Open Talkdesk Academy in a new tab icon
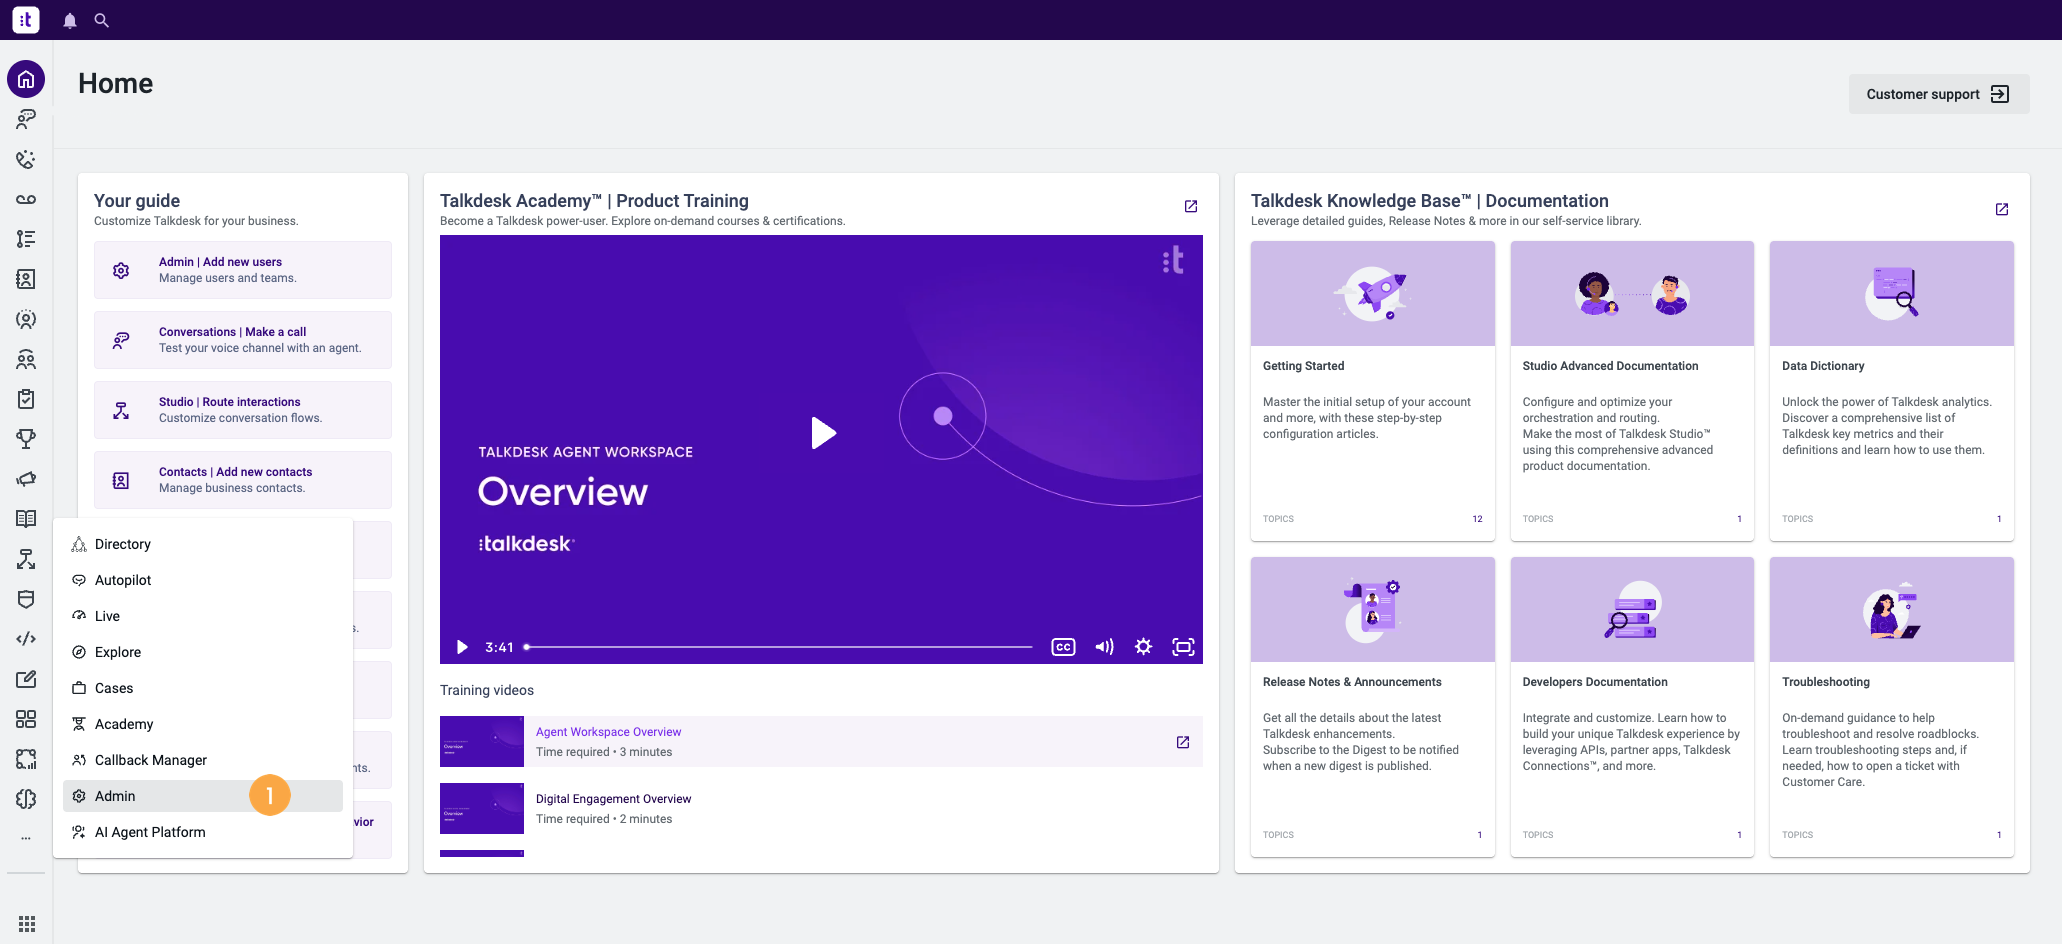Viewport: 2062px width, 944px height. tap(1191, 206)
